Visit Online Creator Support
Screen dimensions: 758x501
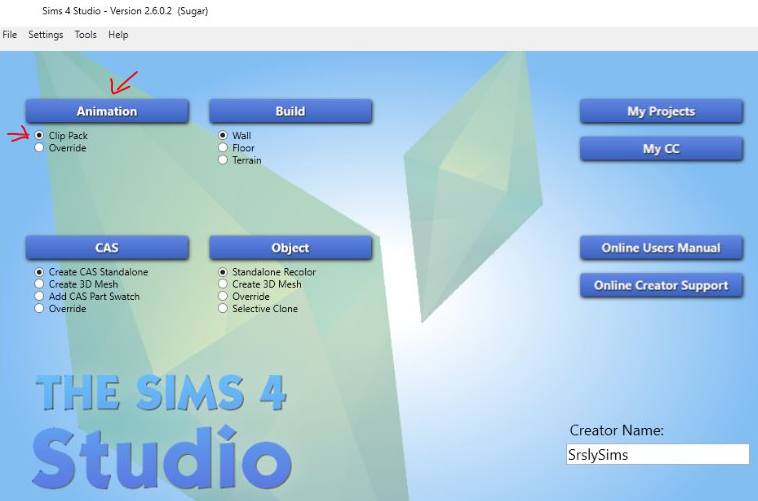(661, 286)
